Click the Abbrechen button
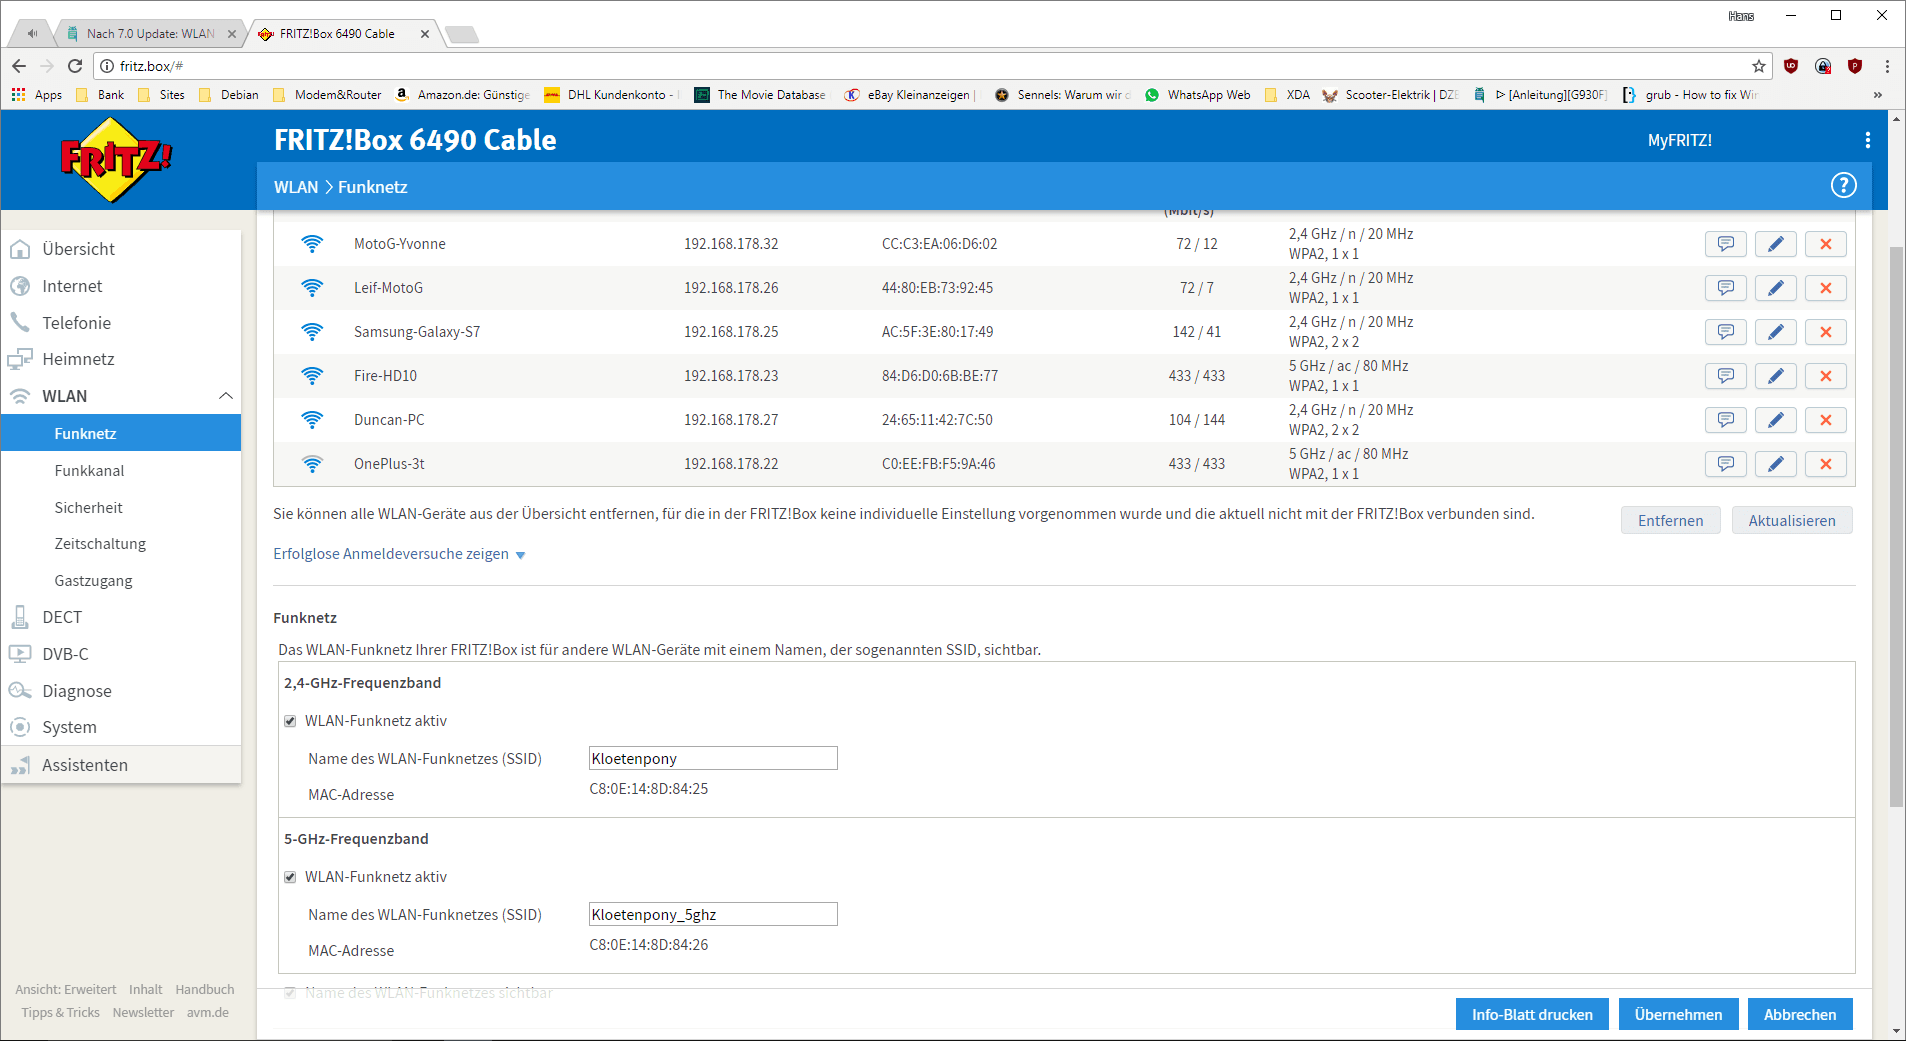This screenshot has height=1041, width=1906. point(1799,1014)
